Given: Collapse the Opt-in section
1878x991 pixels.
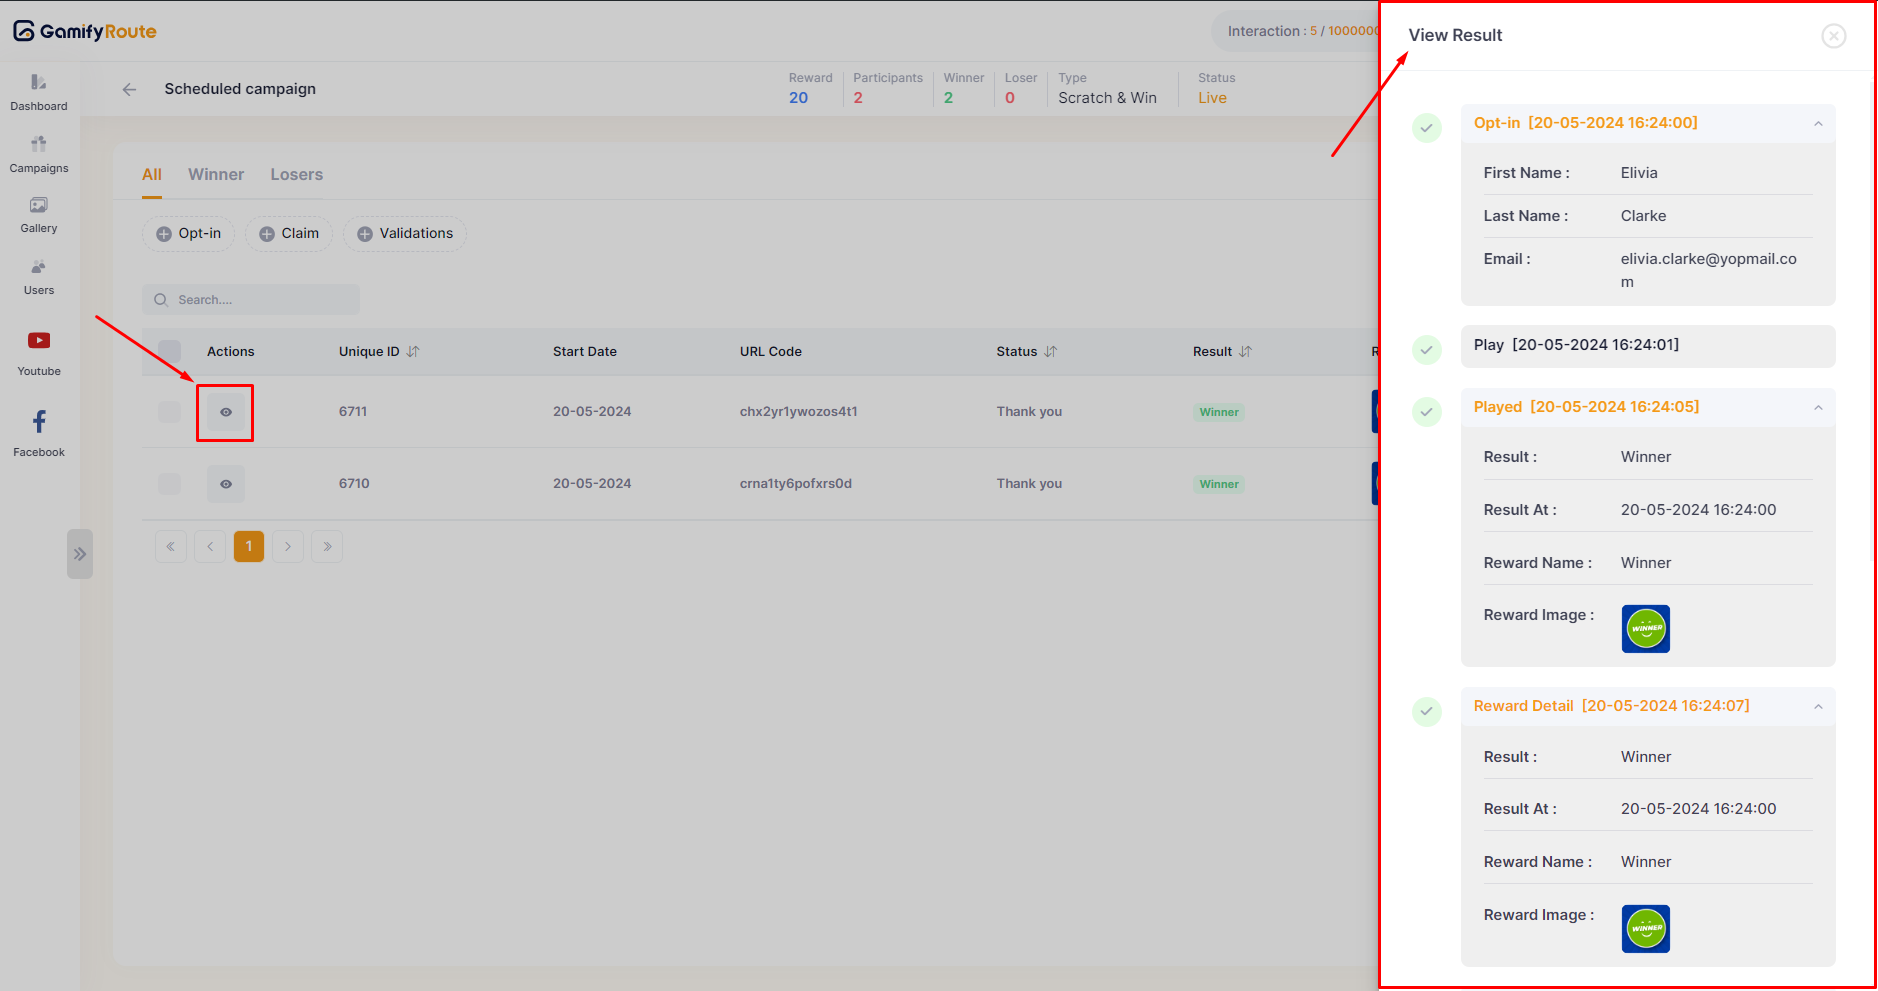Looking at the screenshot, I should [x=1817, y=124].
